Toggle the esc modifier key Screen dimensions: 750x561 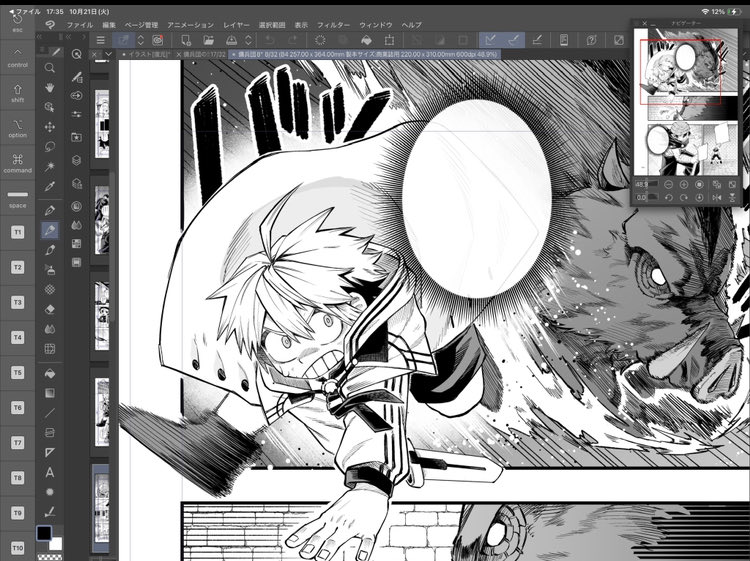[17, 22]
